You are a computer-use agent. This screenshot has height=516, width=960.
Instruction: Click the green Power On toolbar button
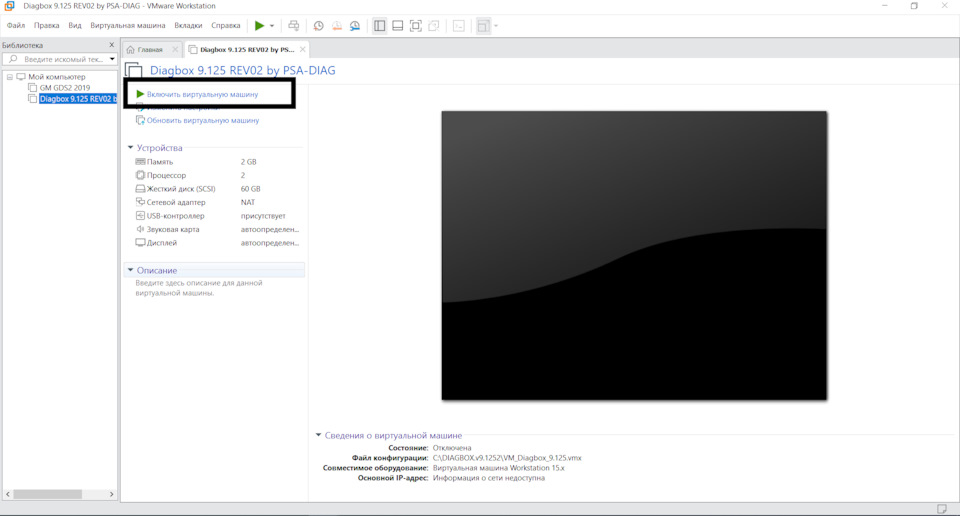[260, 26]
